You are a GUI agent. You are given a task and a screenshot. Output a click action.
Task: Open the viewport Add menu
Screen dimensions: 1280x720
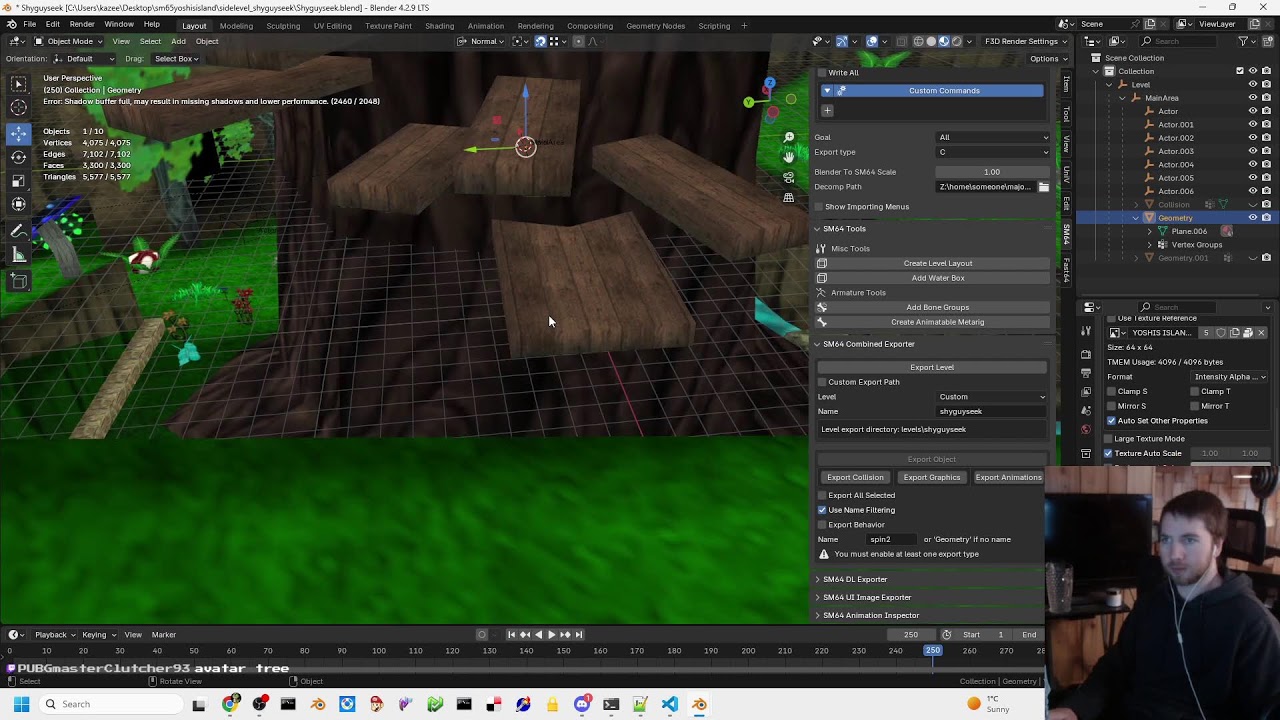click(178, 41)
